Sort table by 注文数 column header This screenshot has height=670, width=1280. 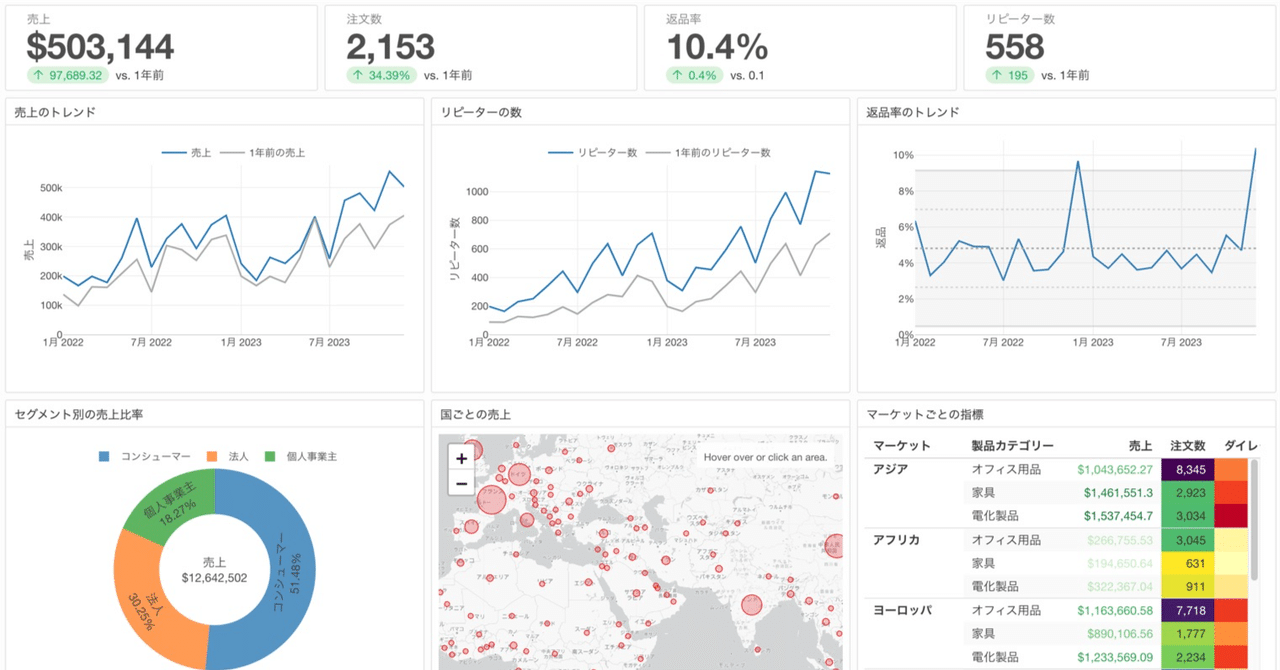(x=1187, y=445)
